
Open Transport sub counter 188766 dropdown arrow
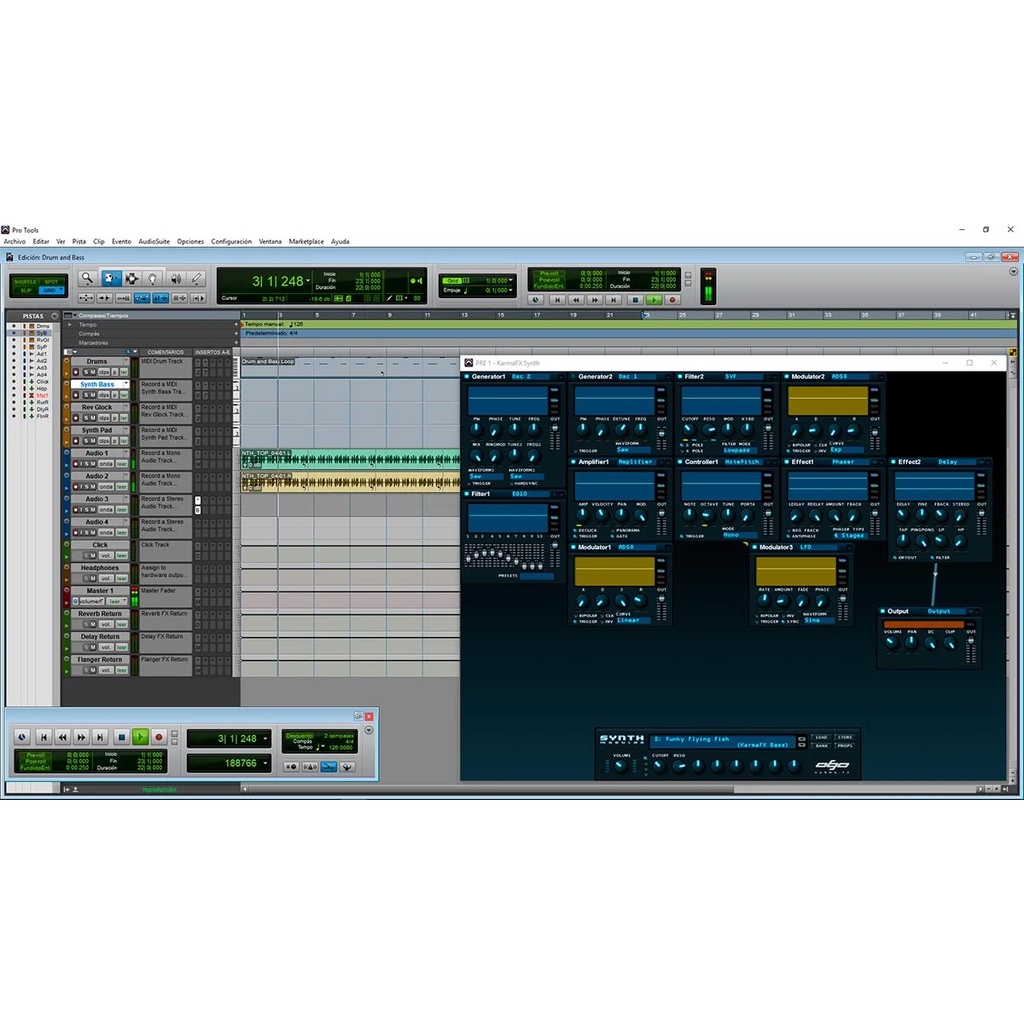265,763
